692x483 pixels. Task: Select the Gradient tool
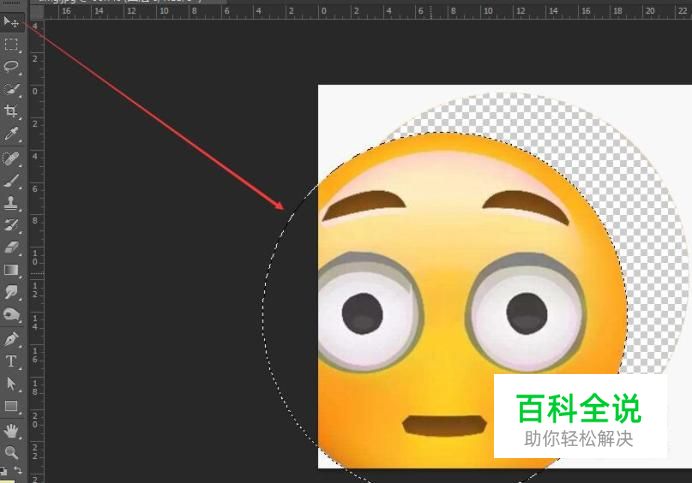11,270
